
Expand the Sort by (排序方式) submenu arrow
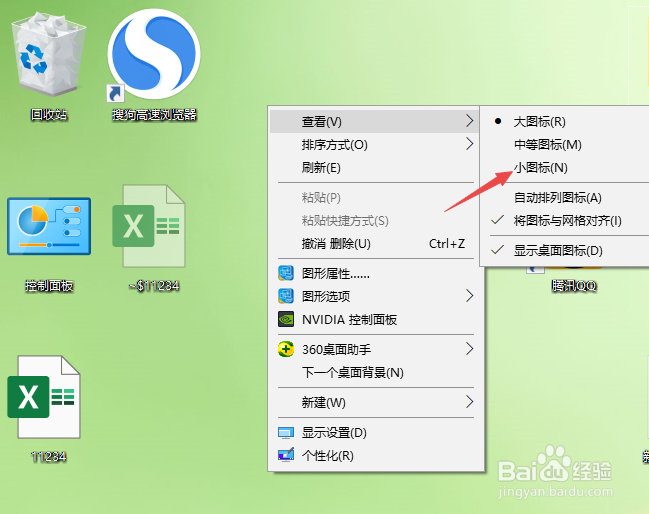coord(469,144)
